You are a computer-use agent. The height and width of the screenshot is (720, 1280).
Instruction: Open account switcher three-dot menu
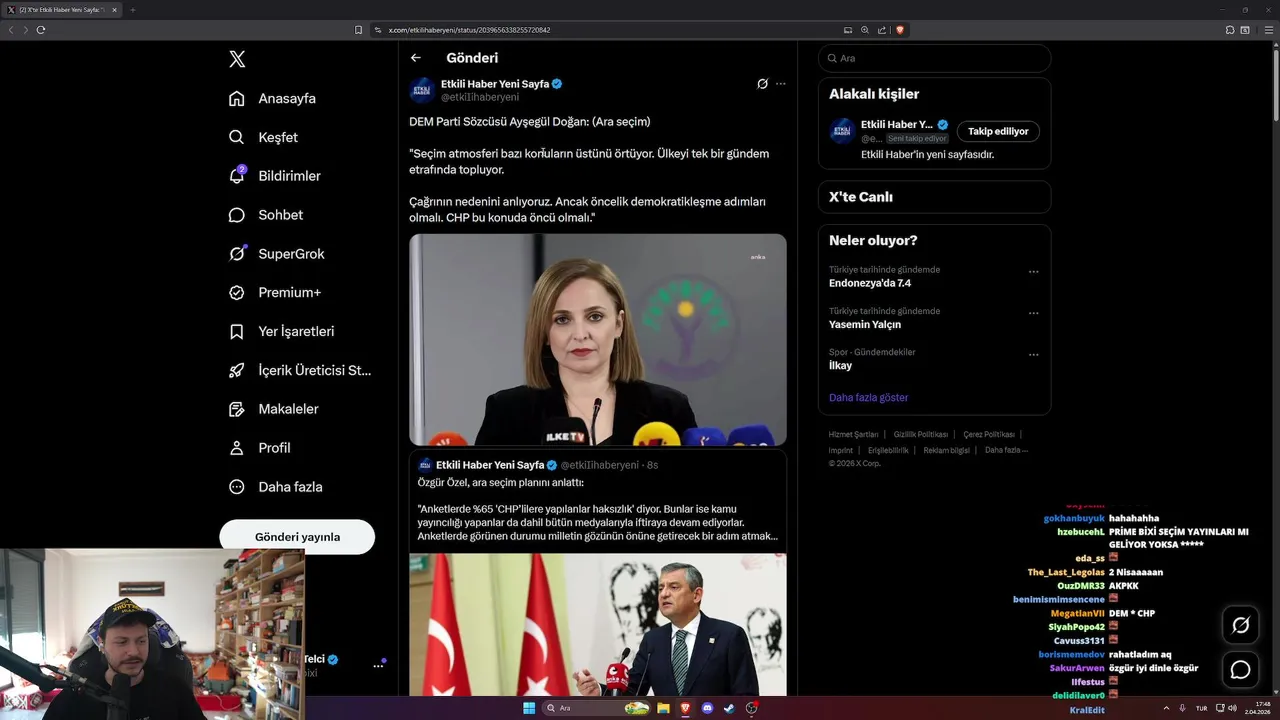(378, 665)
